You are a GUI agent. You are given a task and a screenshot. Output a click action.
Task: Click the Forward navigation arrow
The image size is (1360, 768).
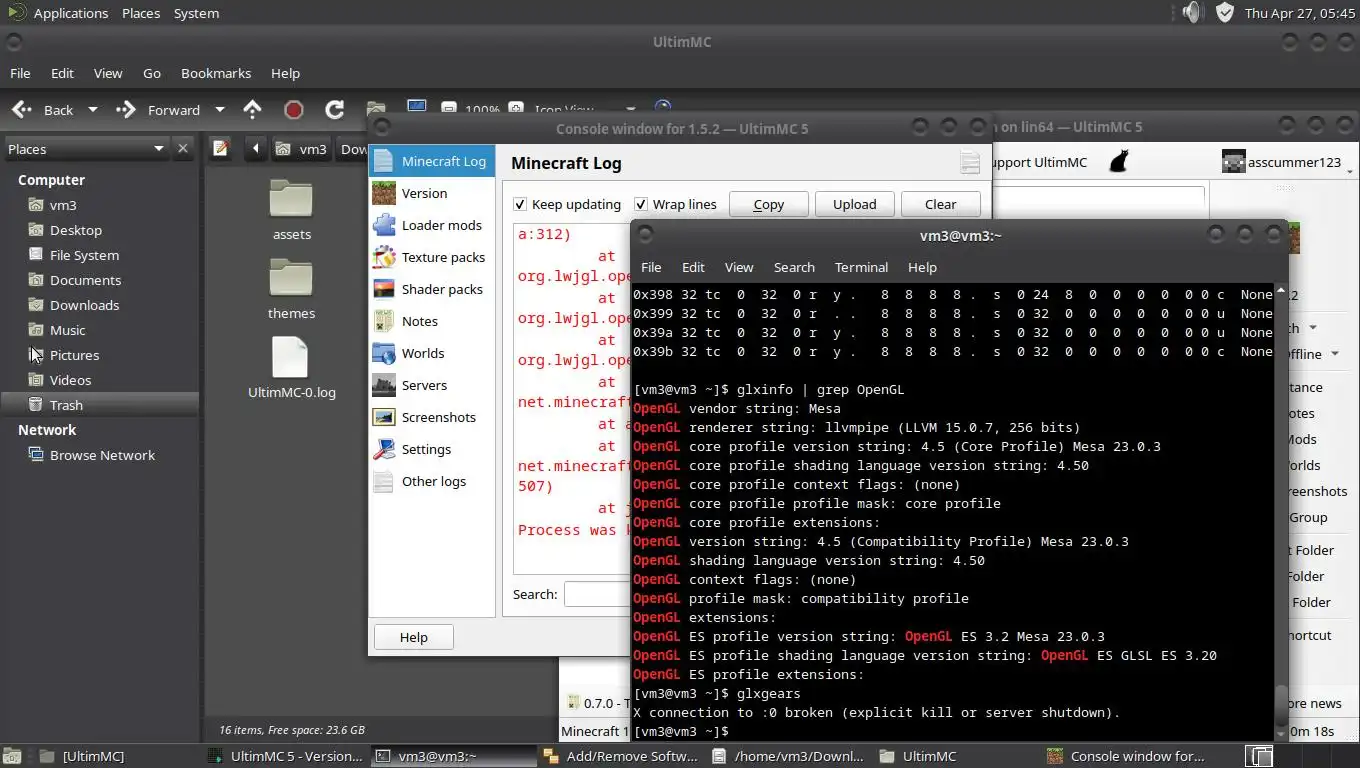158,110
